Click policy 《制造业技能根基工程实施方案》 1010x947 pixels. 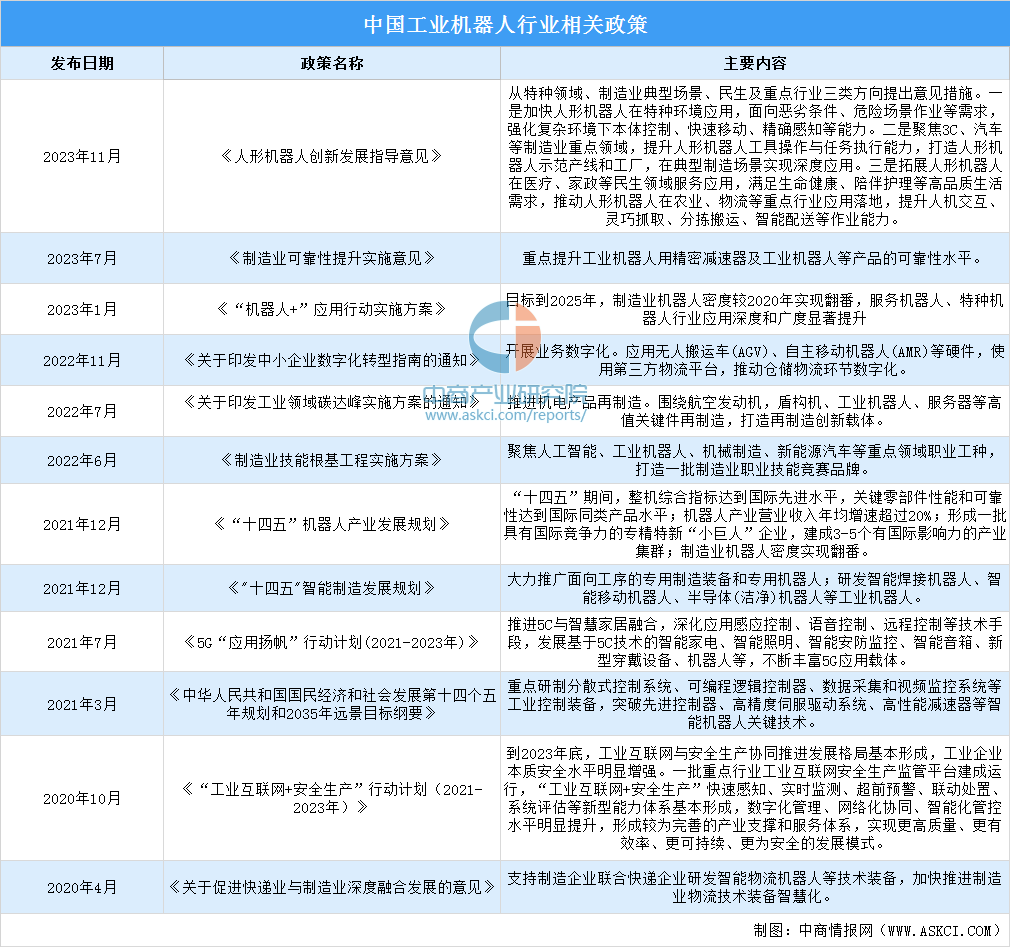[x=331, y=460]
